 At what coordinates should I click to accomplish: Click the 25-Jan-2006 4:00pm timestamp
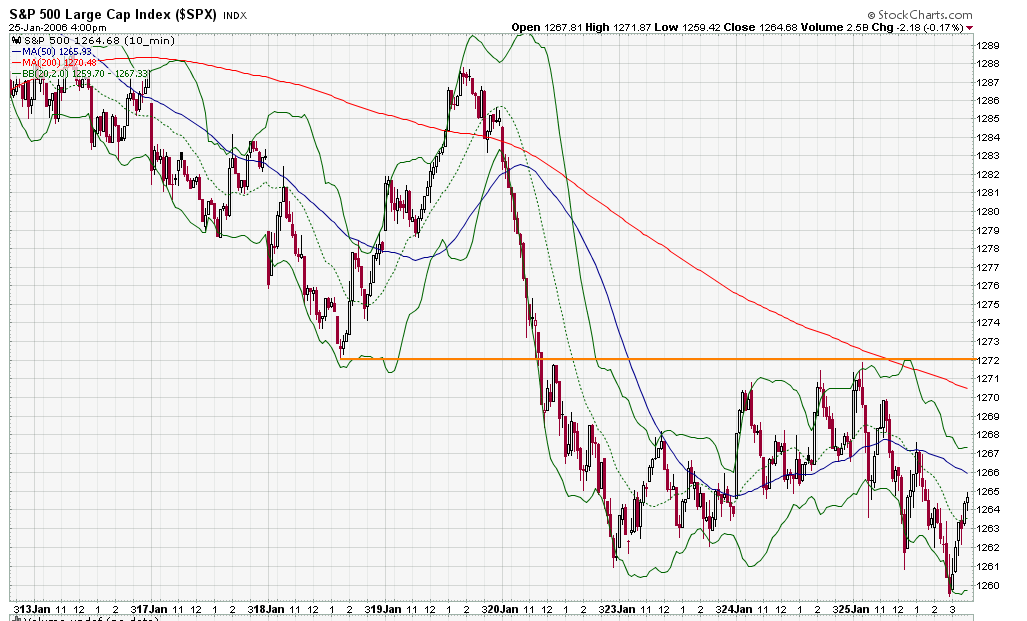click(x=58, y=28)
